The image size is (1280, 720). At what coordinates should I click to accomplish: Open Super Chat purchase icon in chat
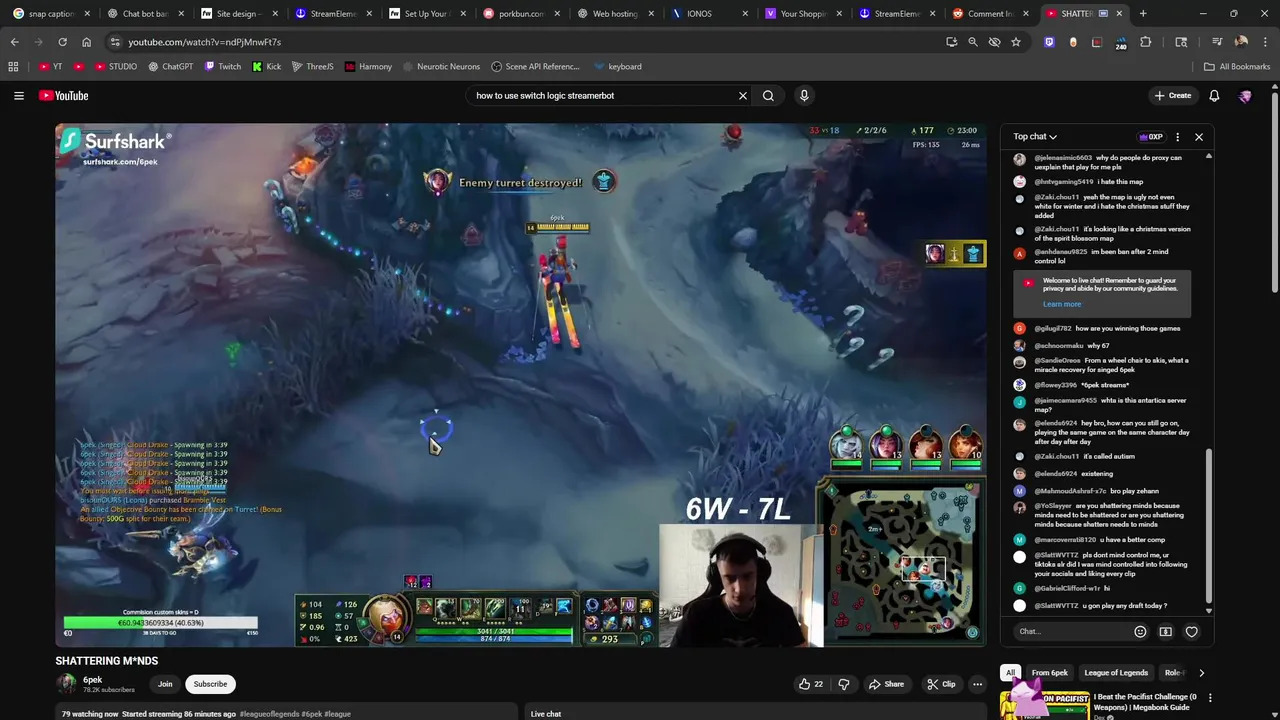click(1165, 632)
